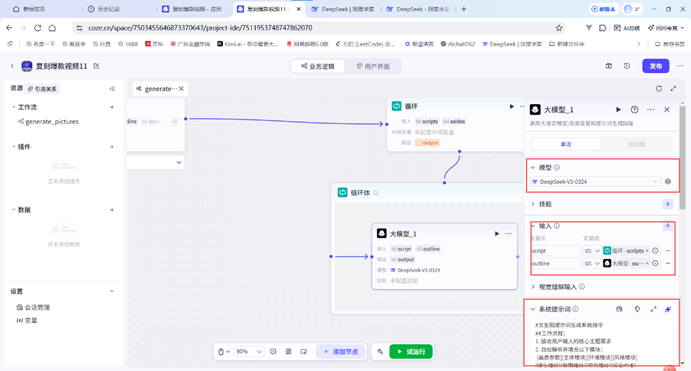The width and height of the screenshot is (691, 371).
Task: Expand the 技能 section
Action: pyautogui.click(x=533, y=204)
